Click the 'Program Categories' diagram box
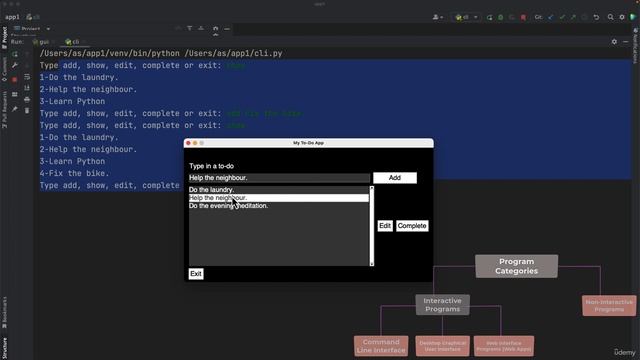Viewport: 640px width, 360px height. (x=516, y=266)
